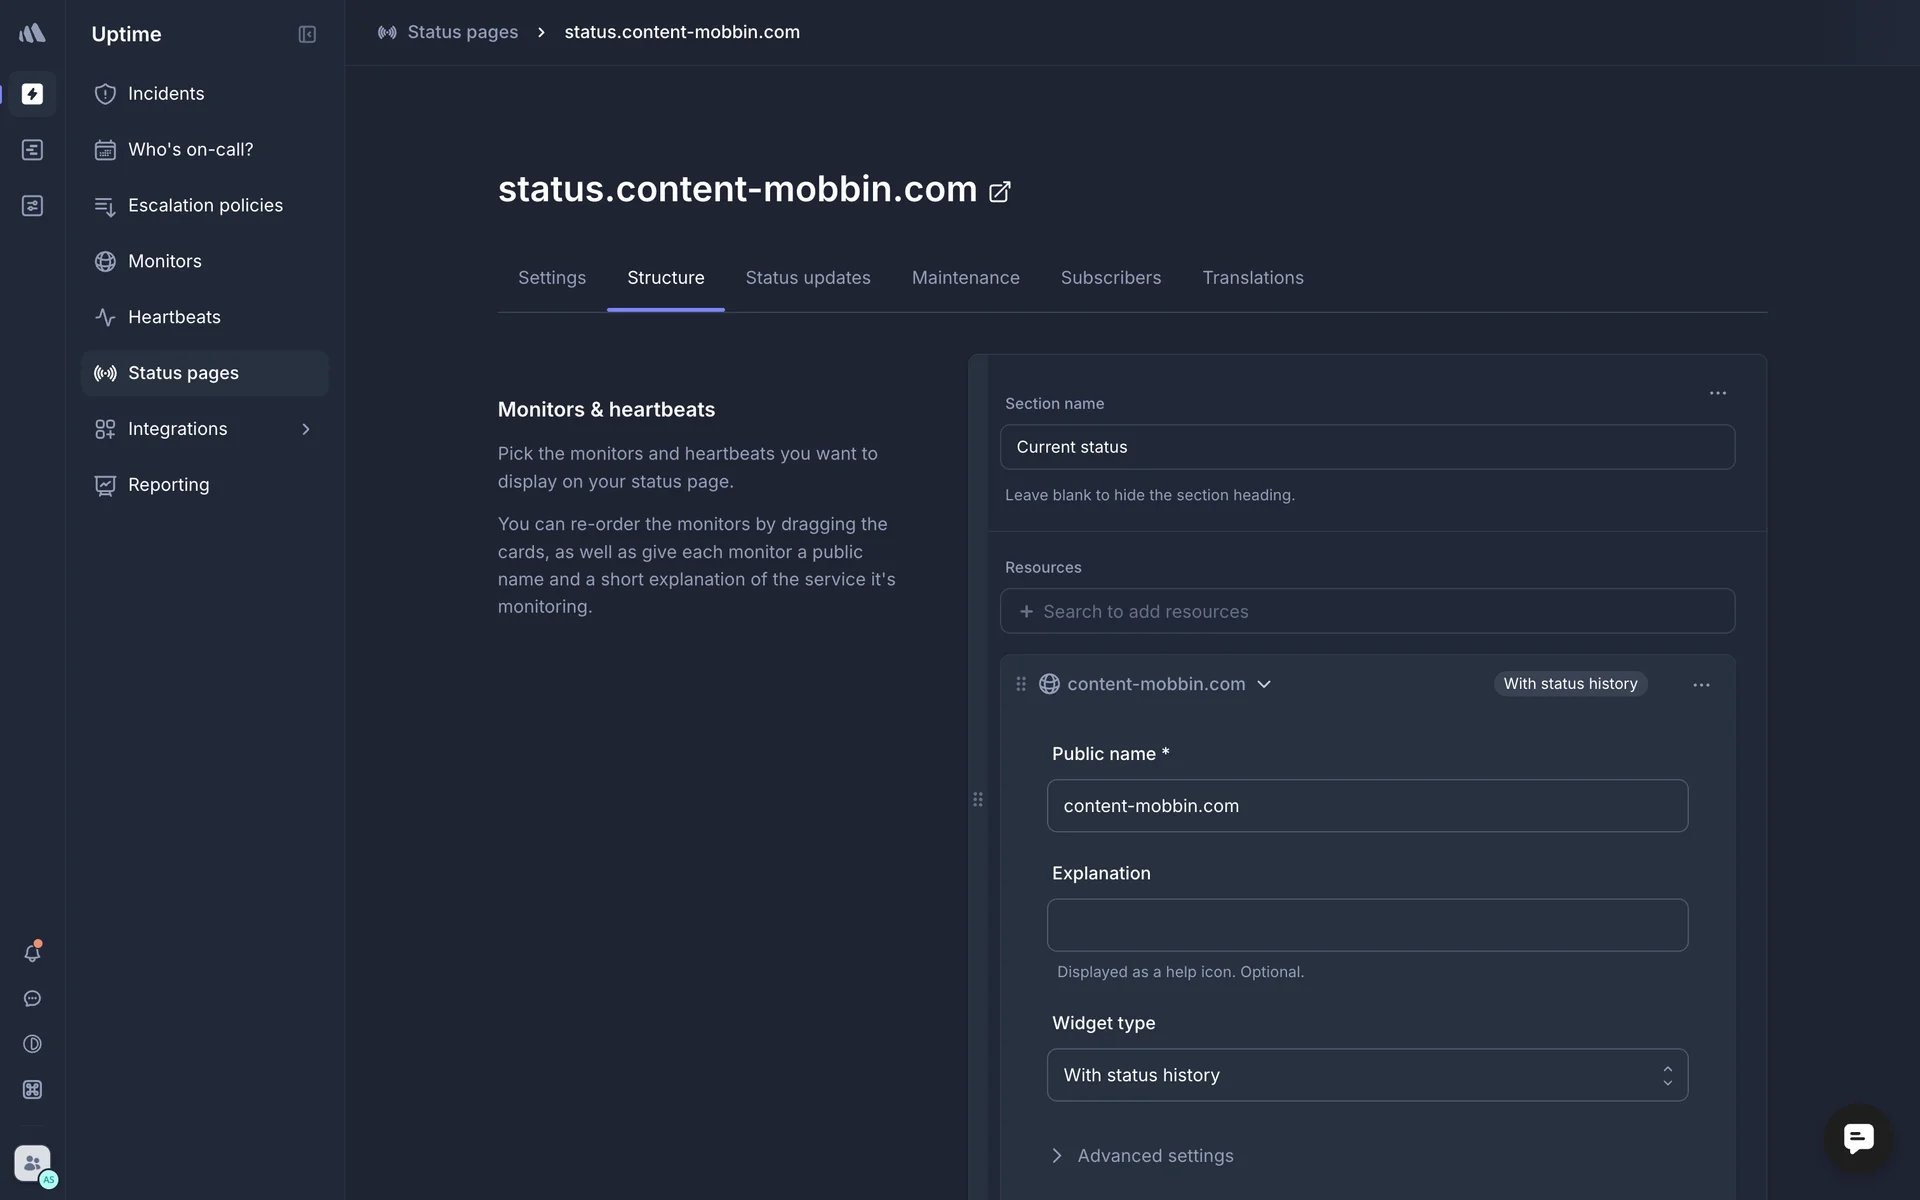Image resolution: width=1920 pixels, height=1200 pixels.
Task: Switch to the Subscribers tab
Action: pos(1110,278)
